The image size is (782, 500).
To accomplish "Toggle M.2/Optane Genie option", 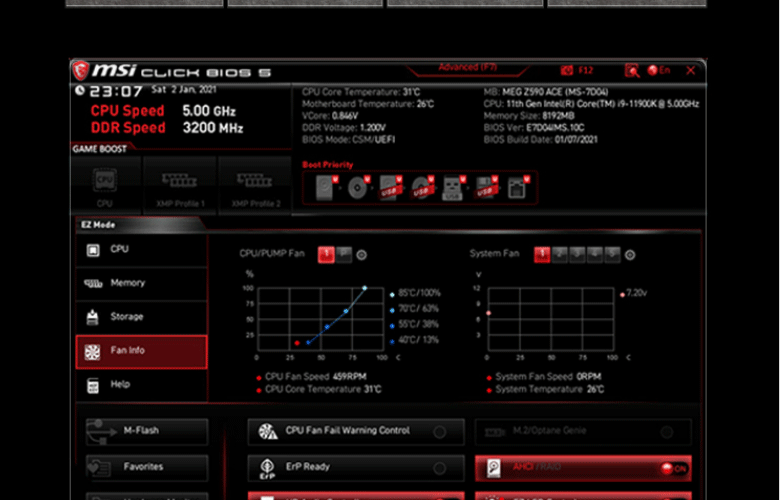I will point(583,431).
